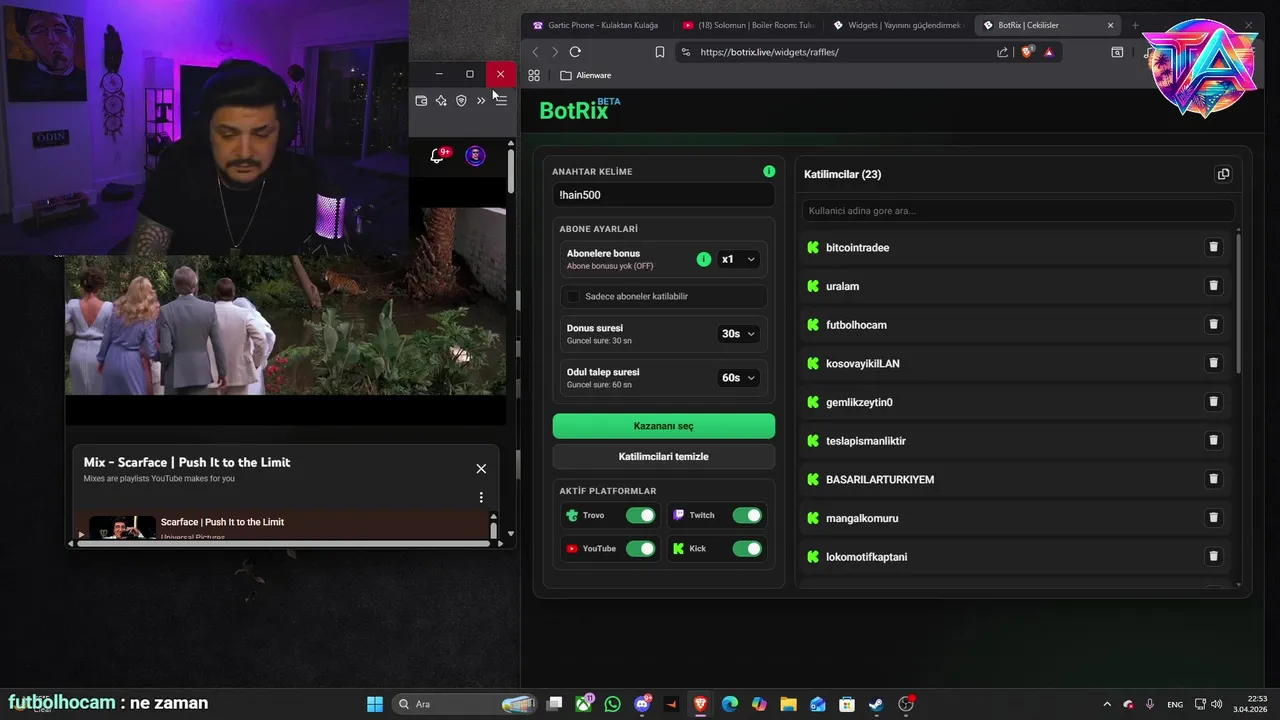Viewport: 1280px width, 720px height.
Task: Click the volume icon in system tray
Action: (x=1217, y=704)
